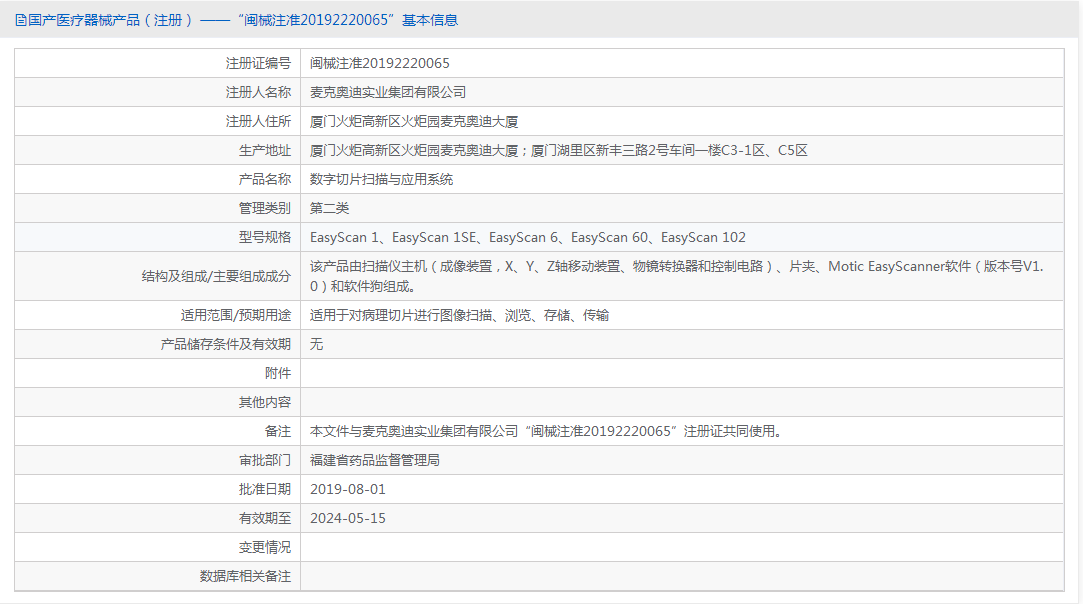Screen dimensions: 1083x604
Task: Select approval date 2019-08-01
Action: [347, 490]
